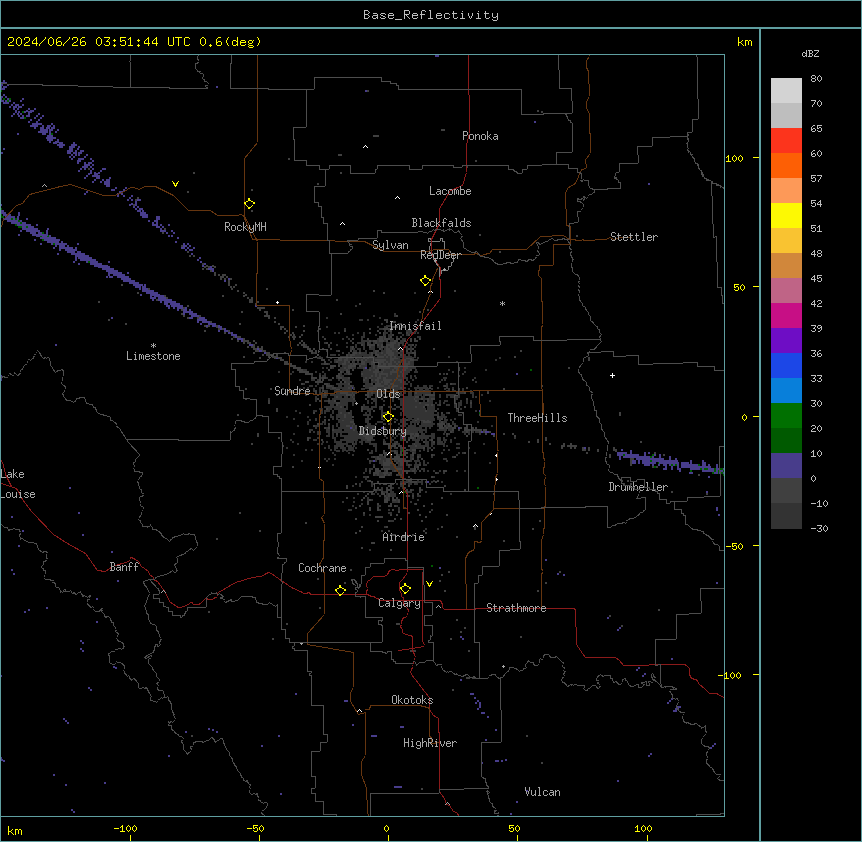
Task: Click the red 65 dBZ color swatch
Action: pyautogui.click(x=786, y=140)
